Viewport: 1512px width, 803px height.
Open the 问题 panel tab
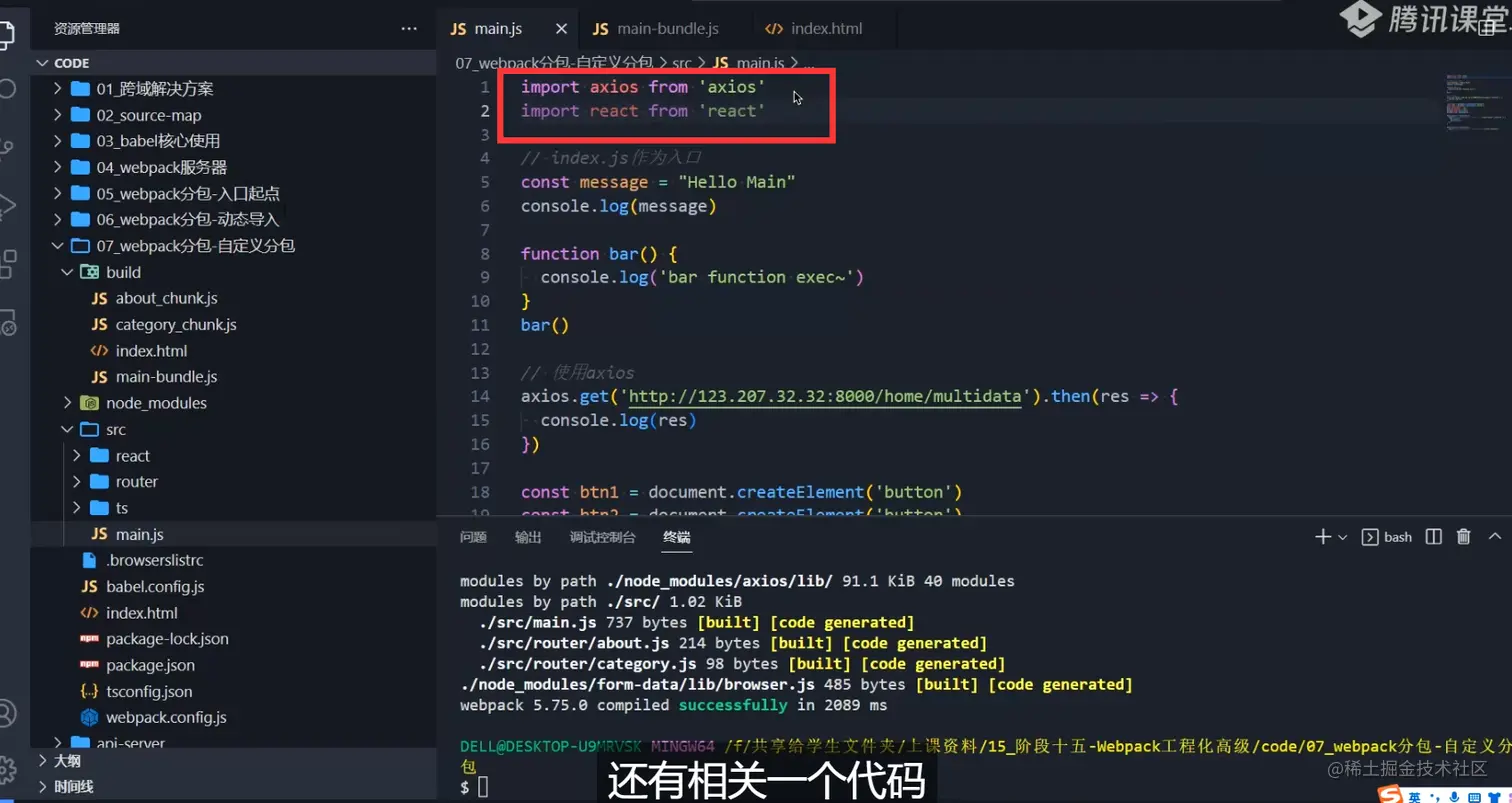(473, 537)
